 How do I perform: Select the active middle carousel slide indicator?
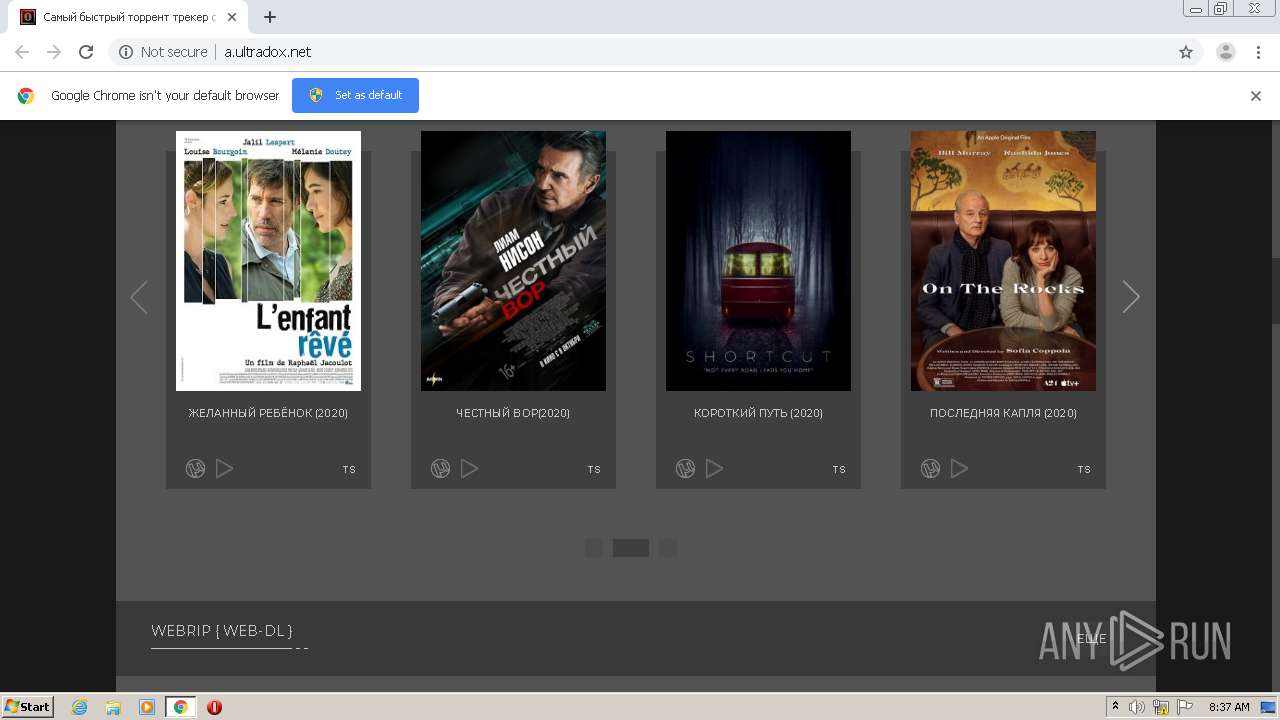click(x=631, y=548)
